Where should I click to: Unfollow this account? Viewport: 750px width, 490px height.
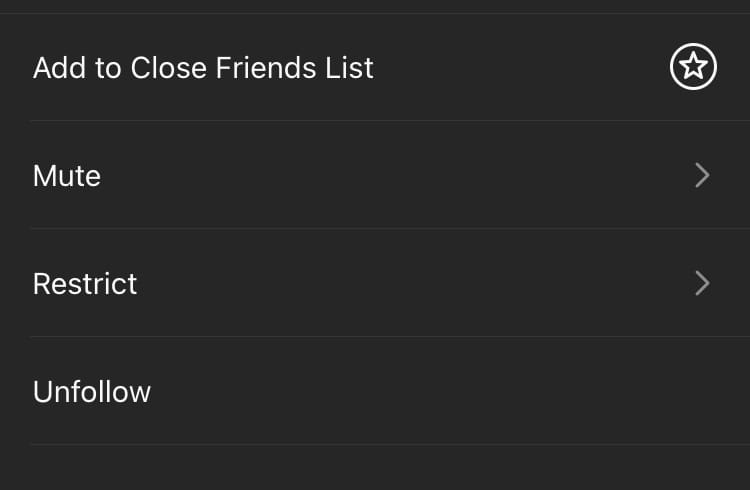coord(92,391)
